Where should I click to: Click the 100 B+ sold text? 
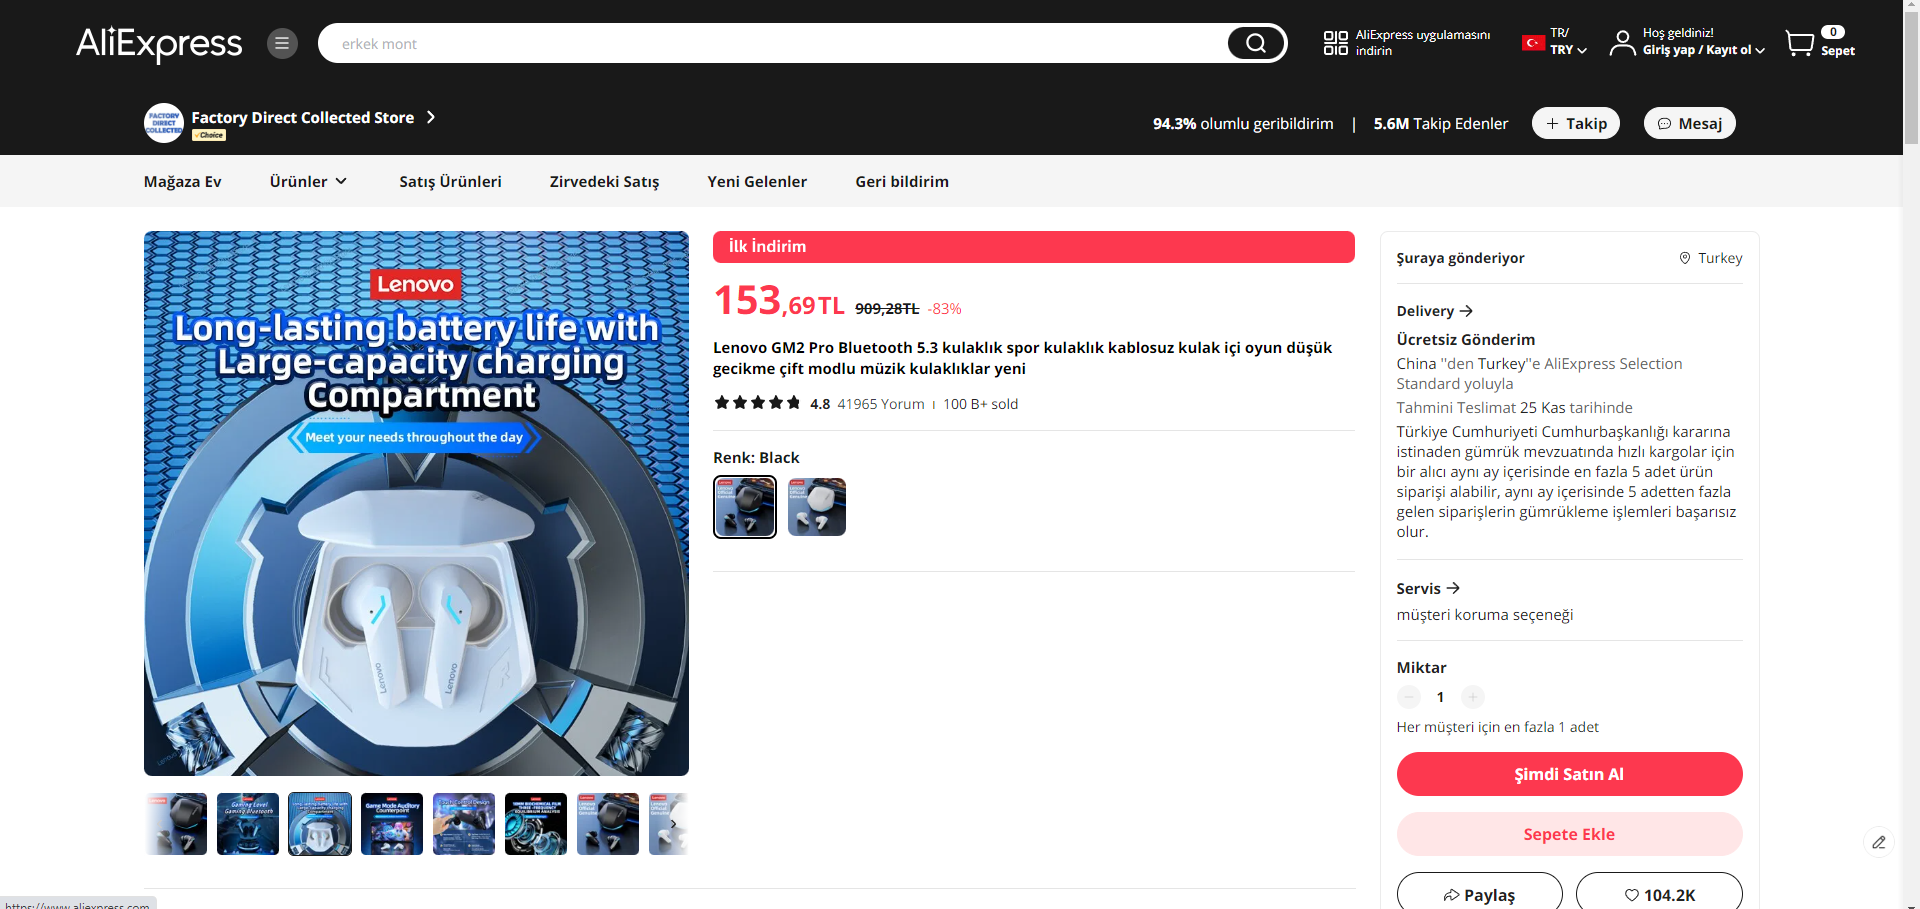981,404
